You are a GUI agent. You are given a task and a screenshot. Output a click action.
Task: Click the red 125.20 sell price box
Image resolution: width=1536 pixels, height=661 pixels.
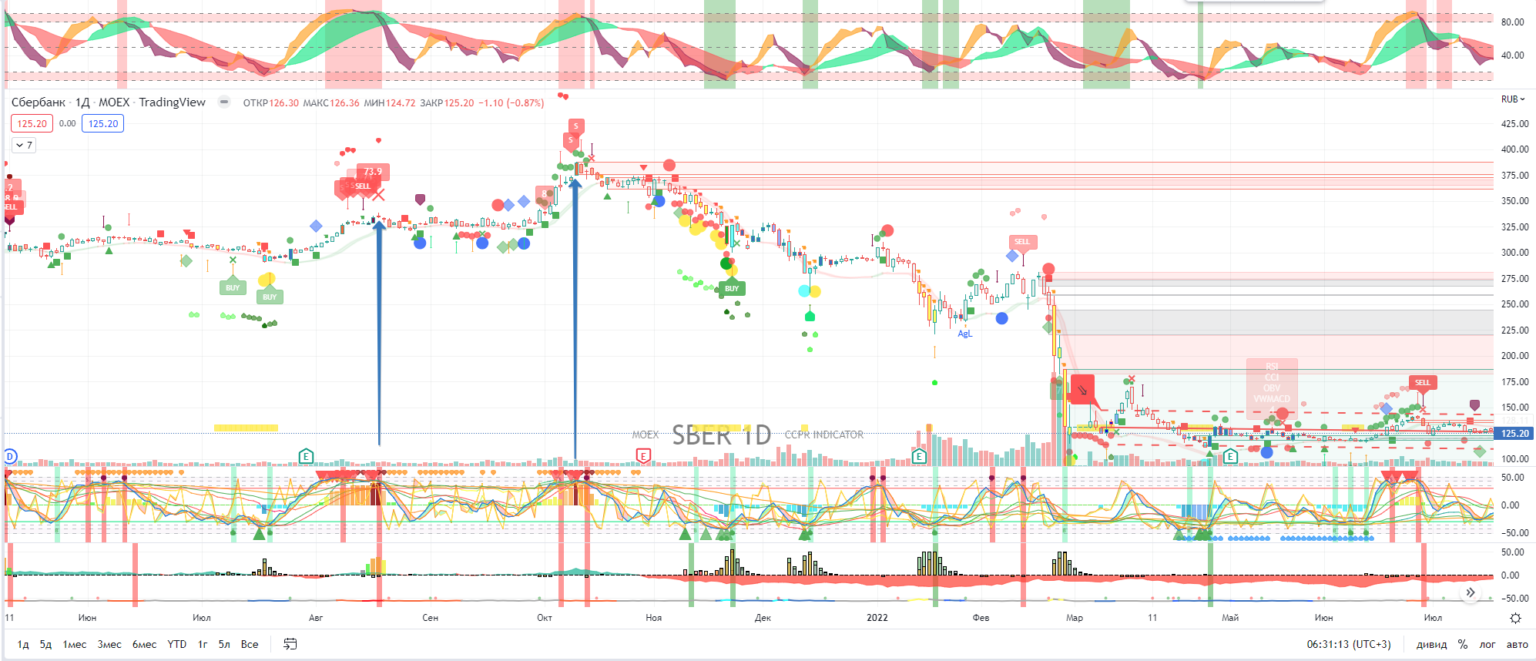point(30,123)
